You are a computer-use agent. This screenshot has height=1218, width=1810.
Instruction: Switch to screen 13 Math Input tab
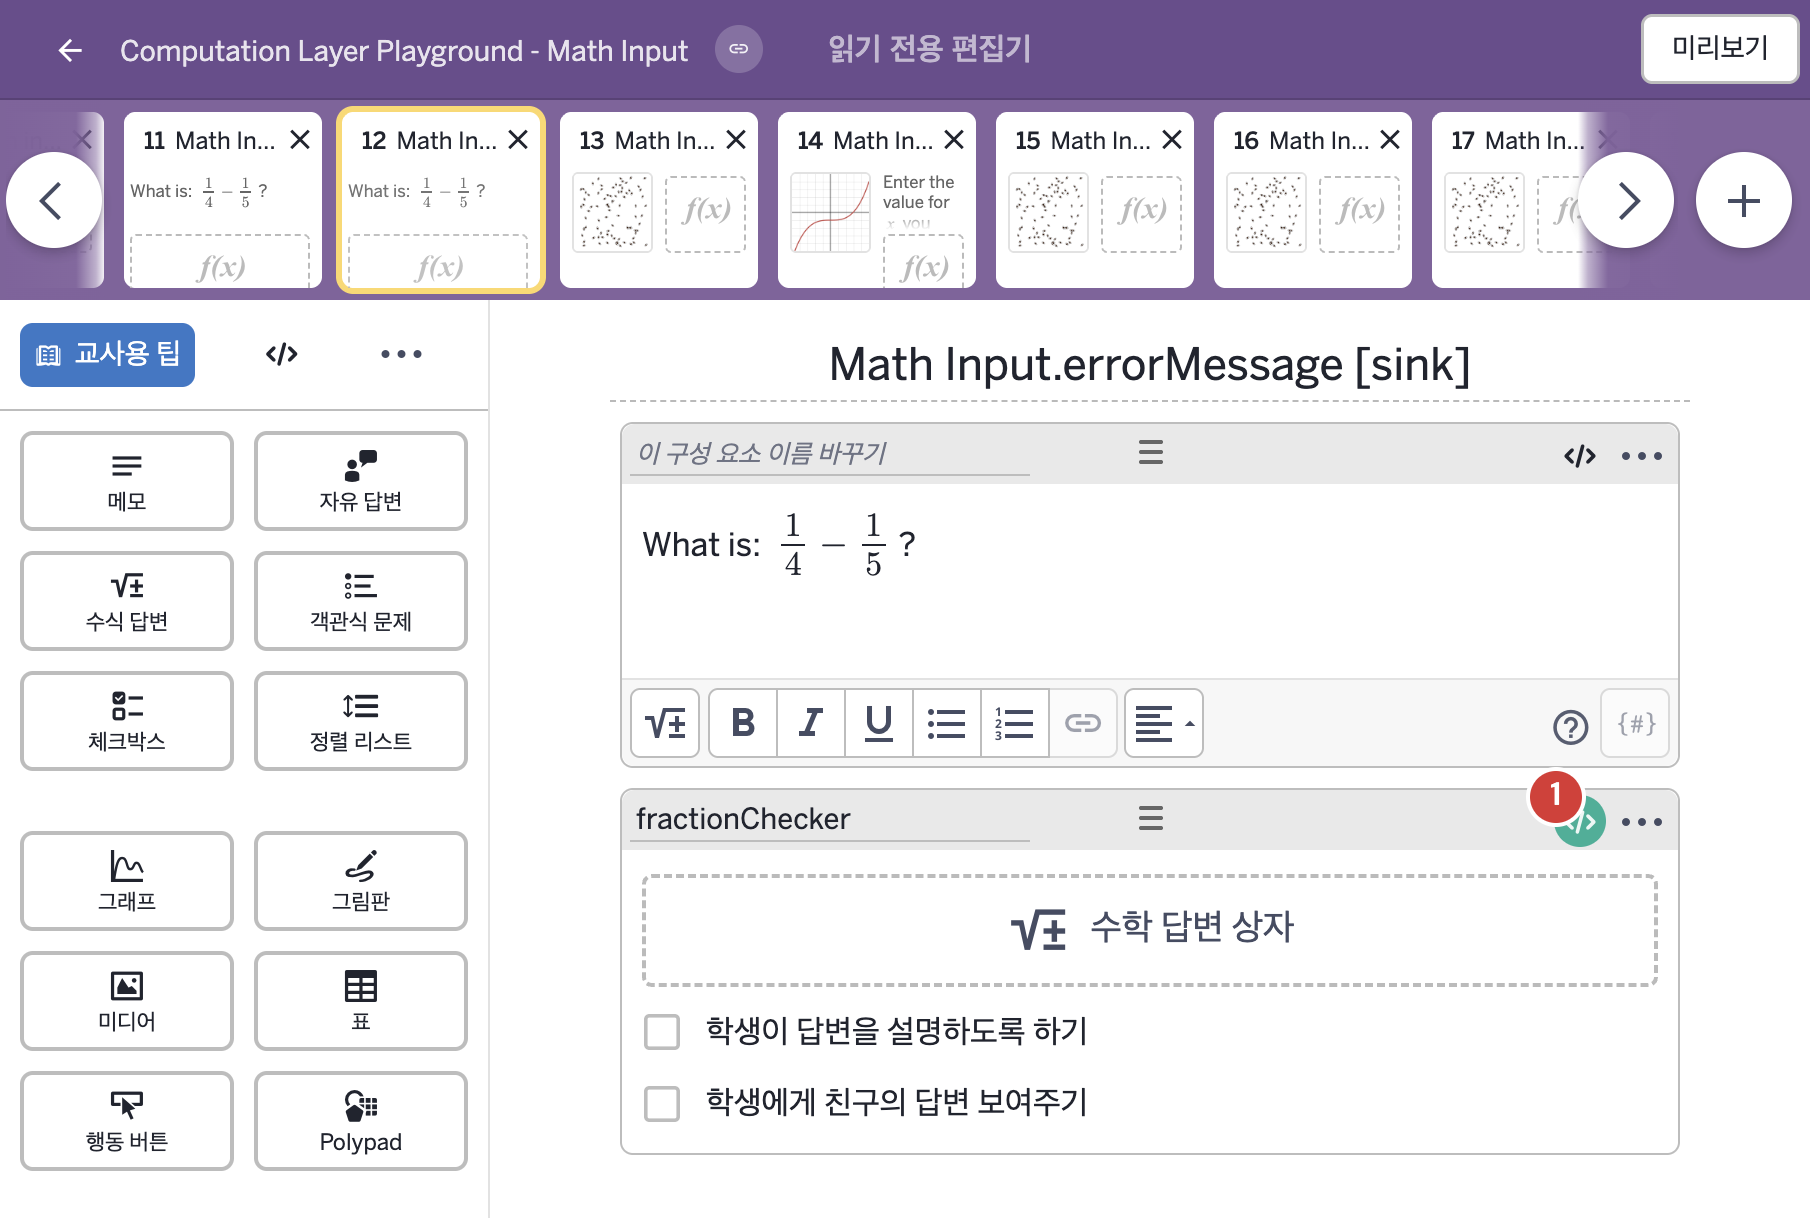point(659,200)
